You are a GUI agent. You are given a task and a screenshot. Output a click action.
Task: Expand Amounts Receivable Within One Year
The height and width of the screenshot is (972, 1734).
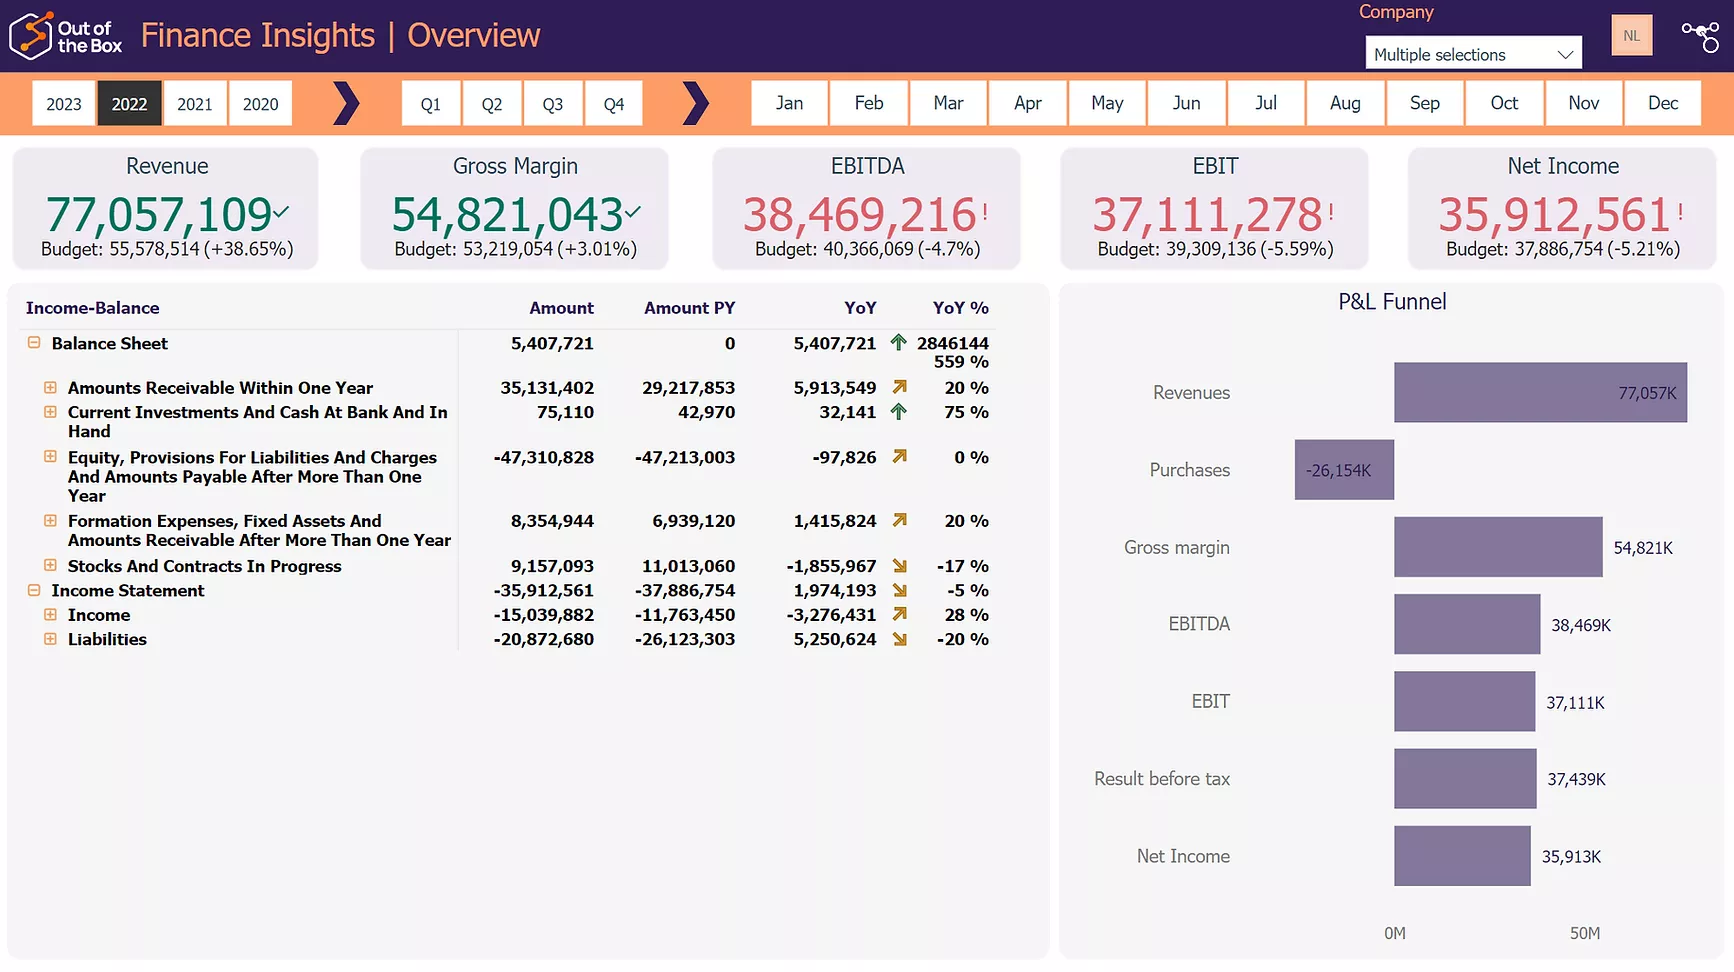(x=50, y=387)
